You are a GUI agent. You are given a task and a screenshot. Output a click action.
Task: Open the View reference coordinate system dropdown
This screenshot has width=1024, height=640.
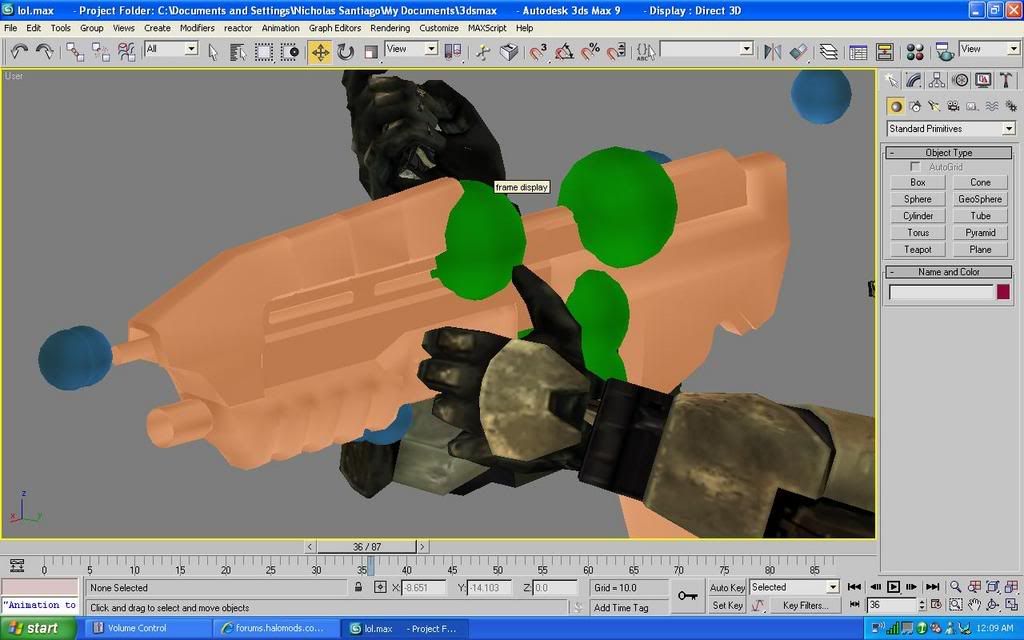coord(411,48)
